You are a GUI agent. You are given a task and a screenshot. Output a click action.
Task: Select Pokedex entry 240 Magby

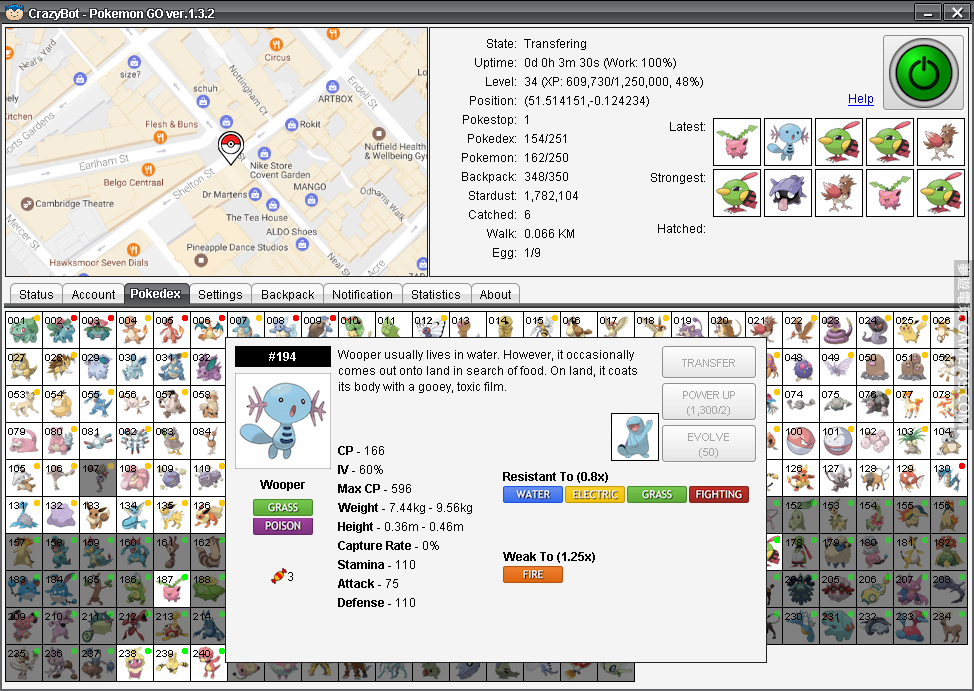pyautogui.click(x=209, y=663)
